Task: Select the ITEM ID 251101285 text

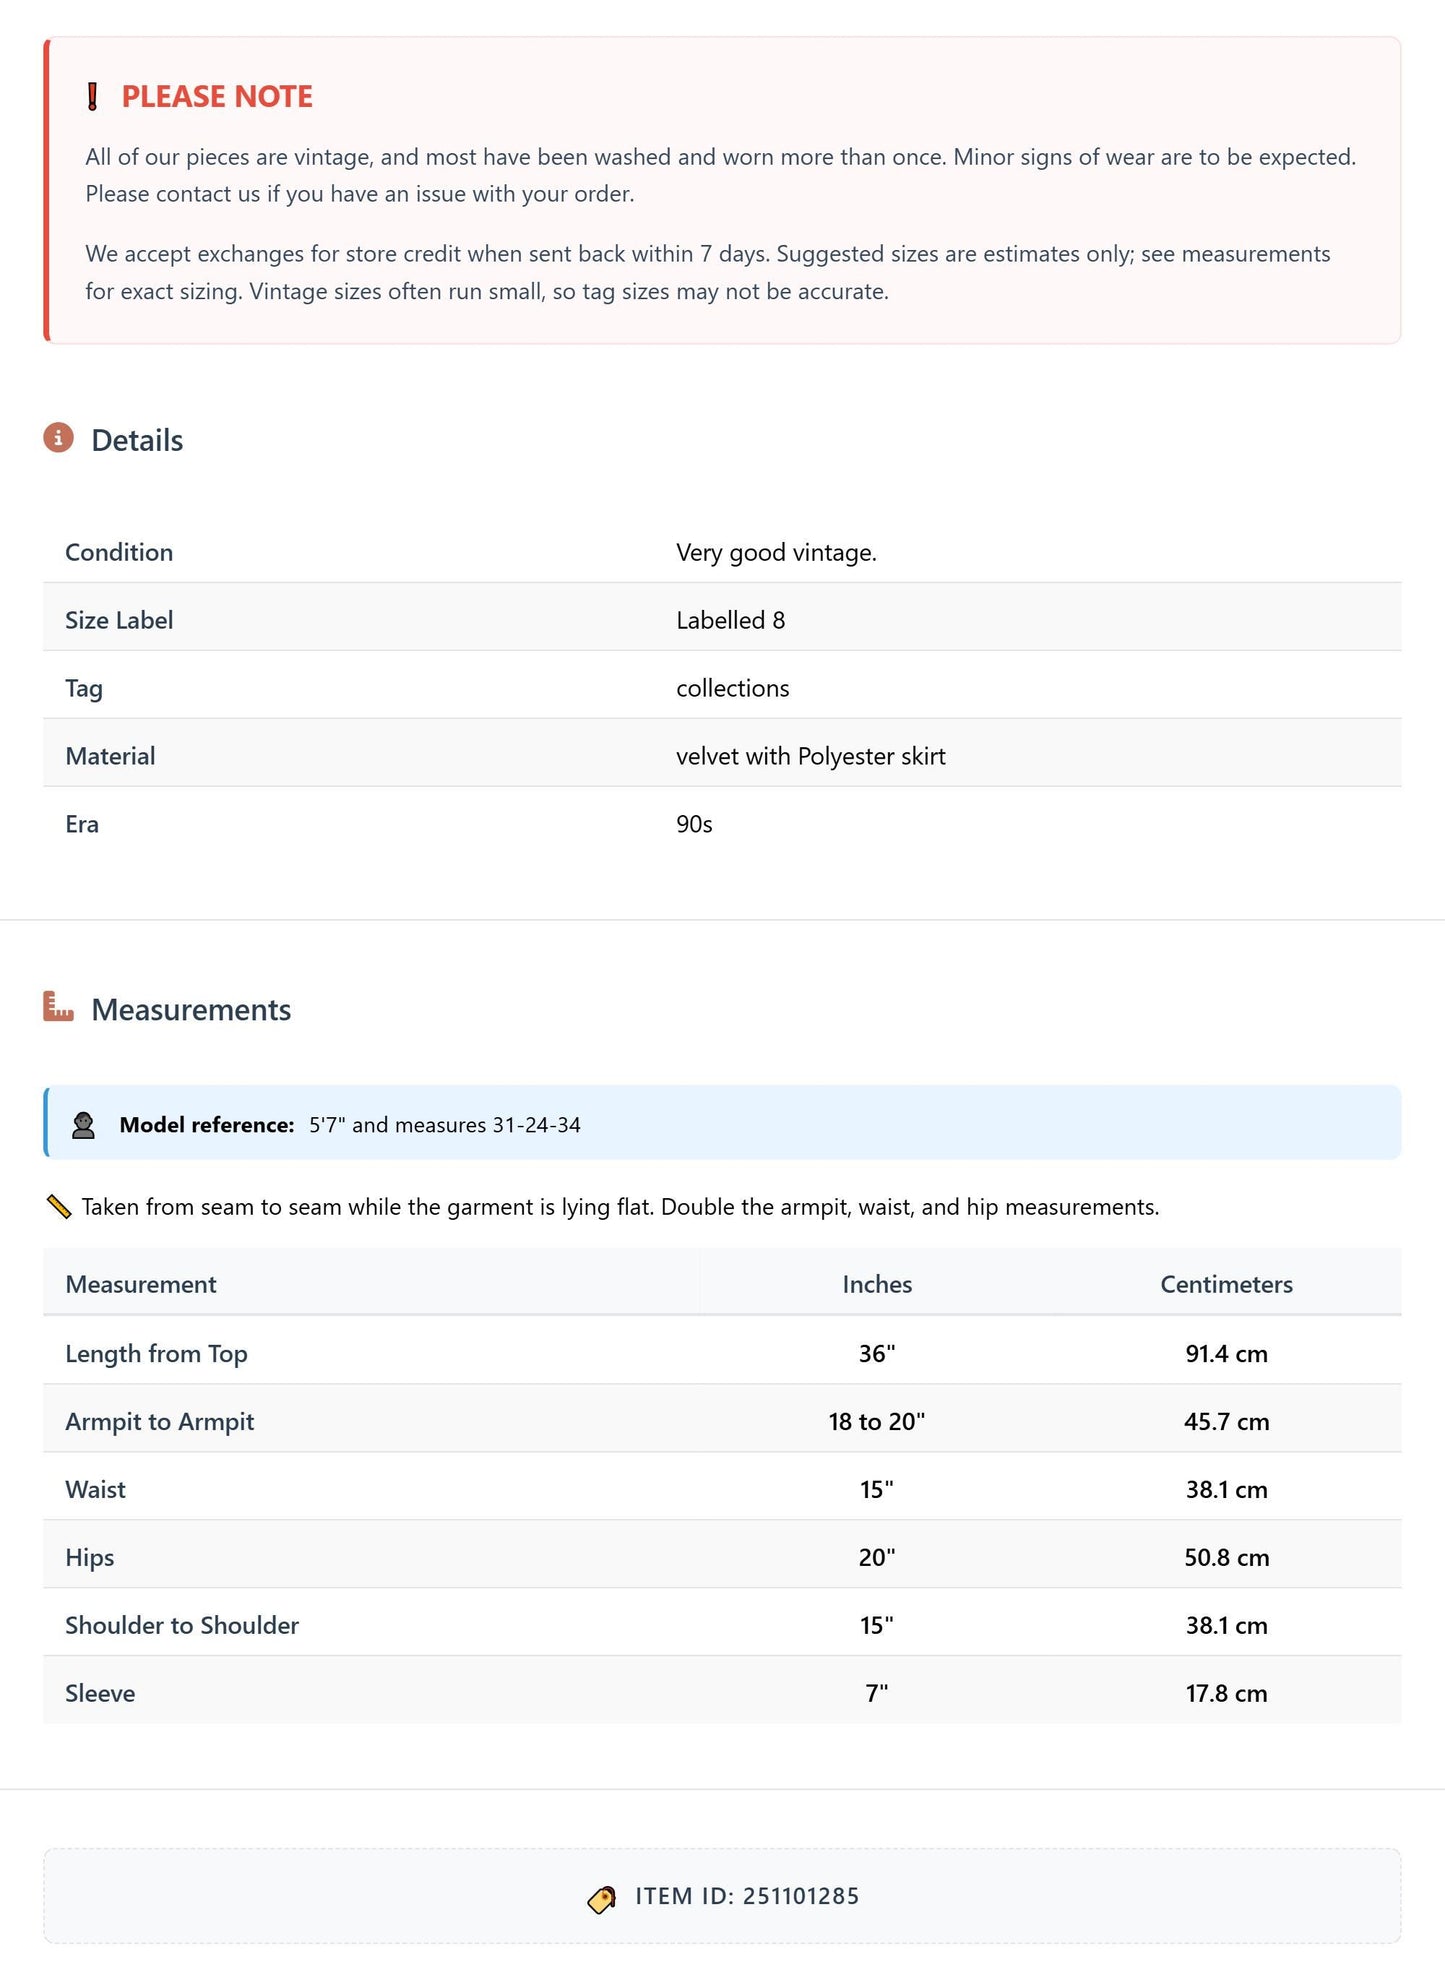Action: [747, 1896]
